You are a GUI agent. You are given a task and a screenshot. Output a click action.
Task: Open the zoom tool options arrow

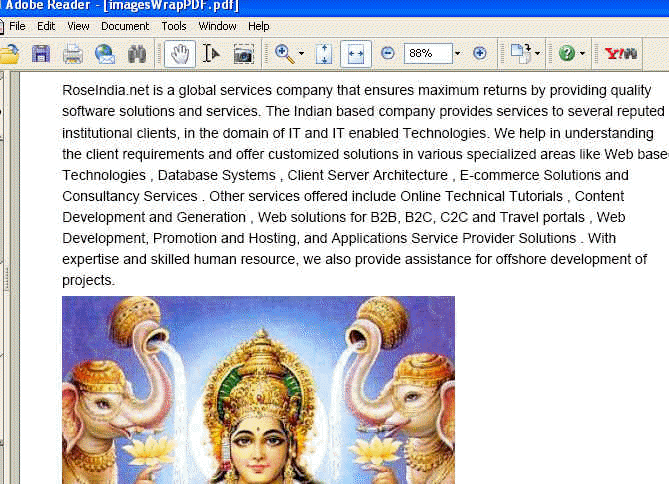[x=301, y=54]
